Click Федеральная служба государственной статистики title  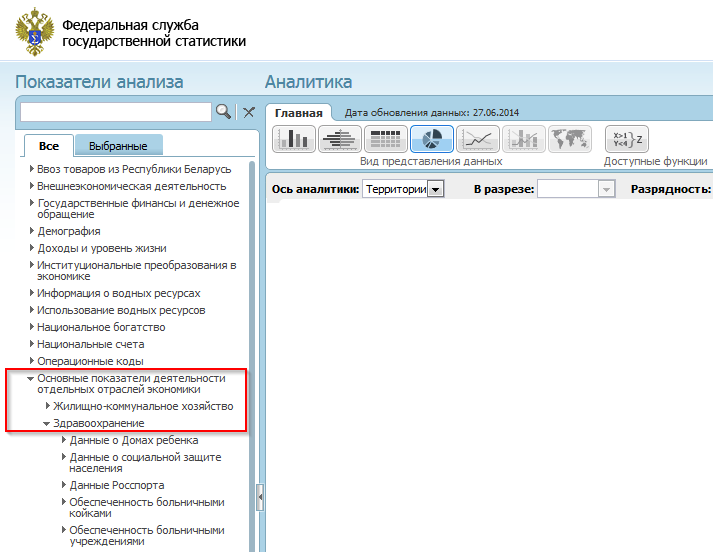[x=154, y=33]
